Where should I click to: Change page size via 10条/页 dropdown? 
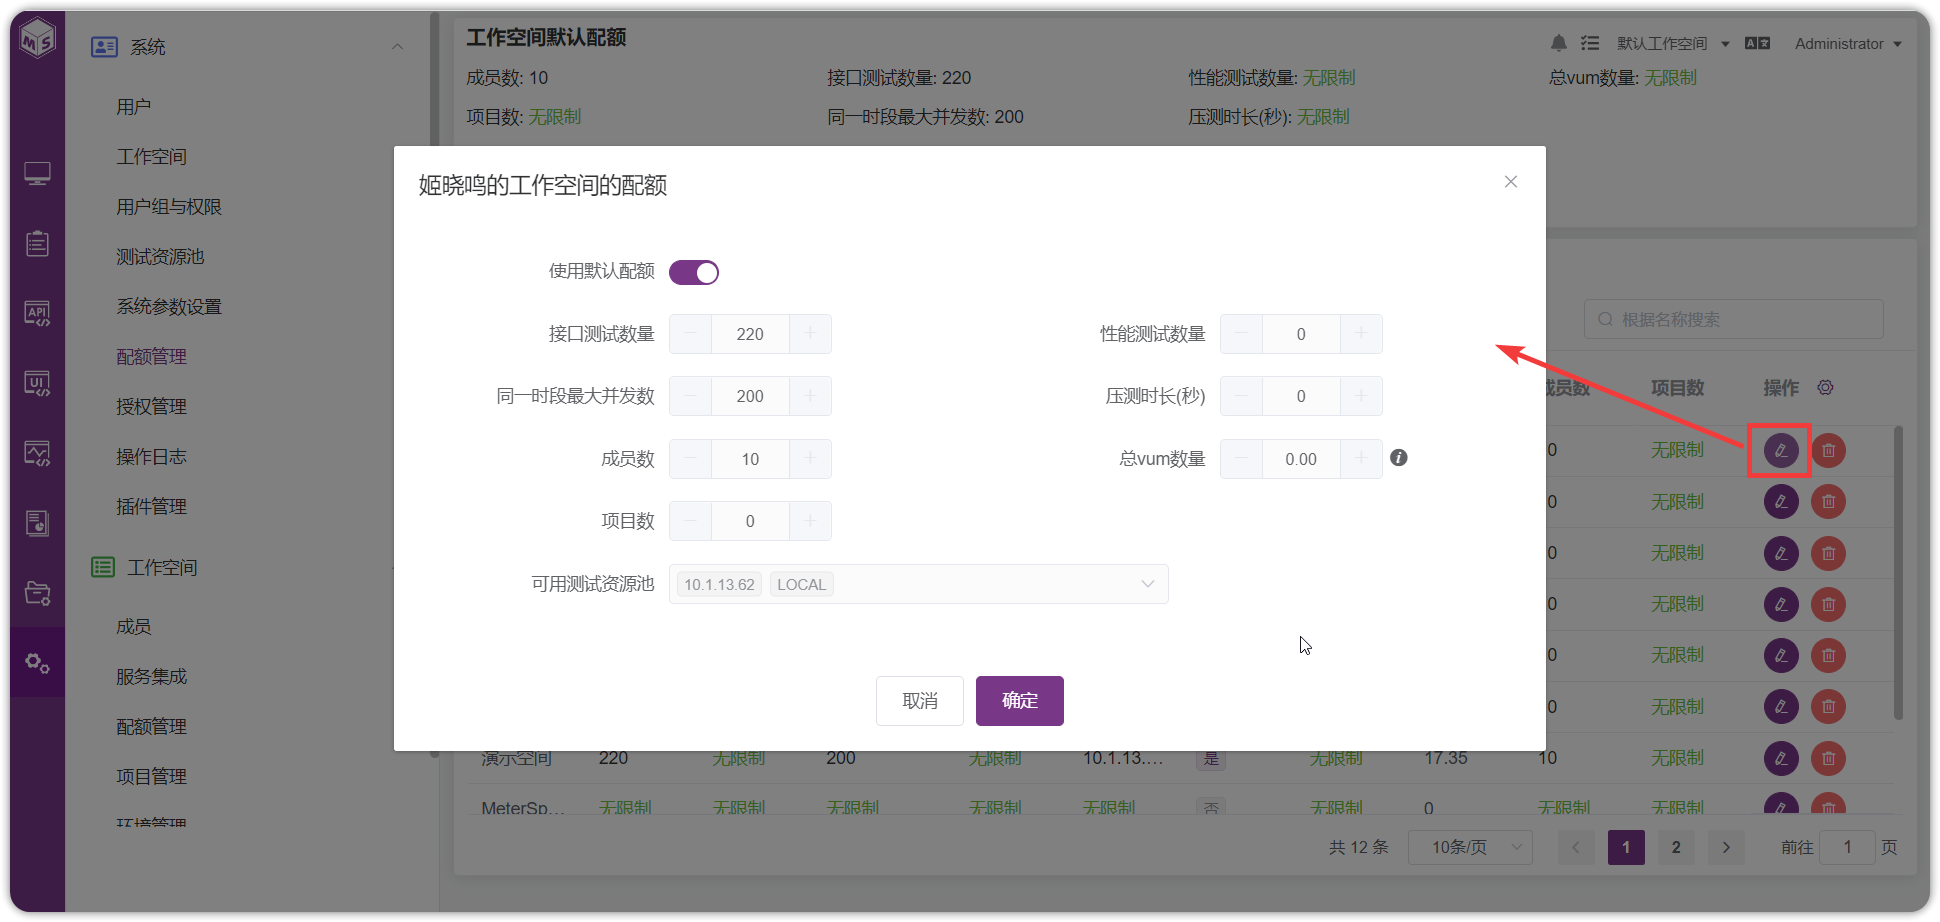[x=1470, y=847]
